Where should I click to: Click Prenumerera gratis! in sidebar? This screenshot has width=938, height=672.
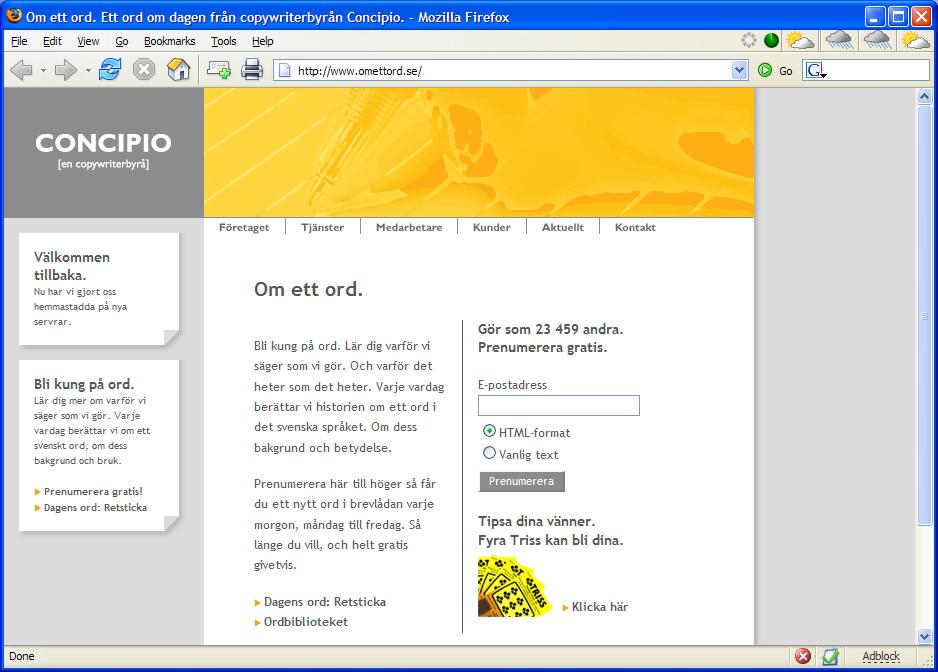pos(93,491)
